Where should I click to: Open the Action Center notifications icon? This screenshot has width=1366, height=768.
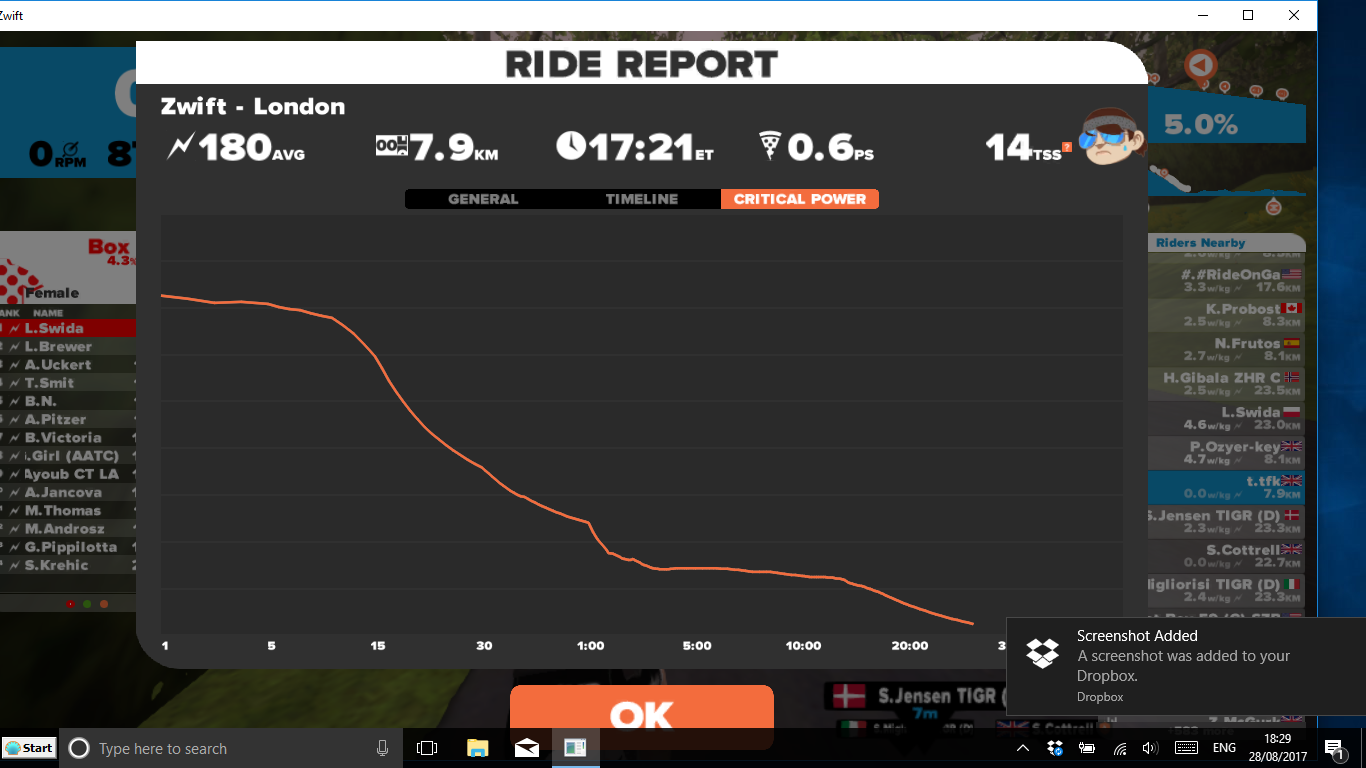click(x=1334, y=748)
